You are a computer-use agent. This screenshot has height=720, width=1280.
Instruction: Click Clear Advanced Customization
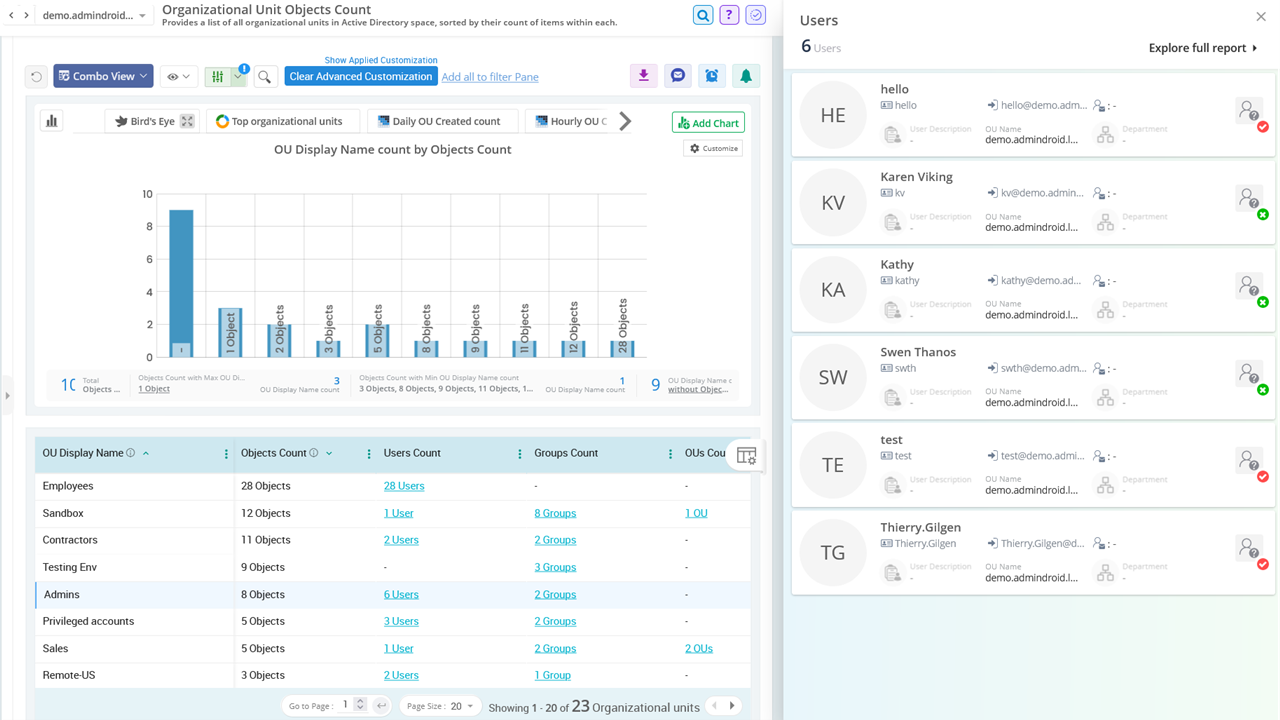pyautogui.click(x=360, y=76)
